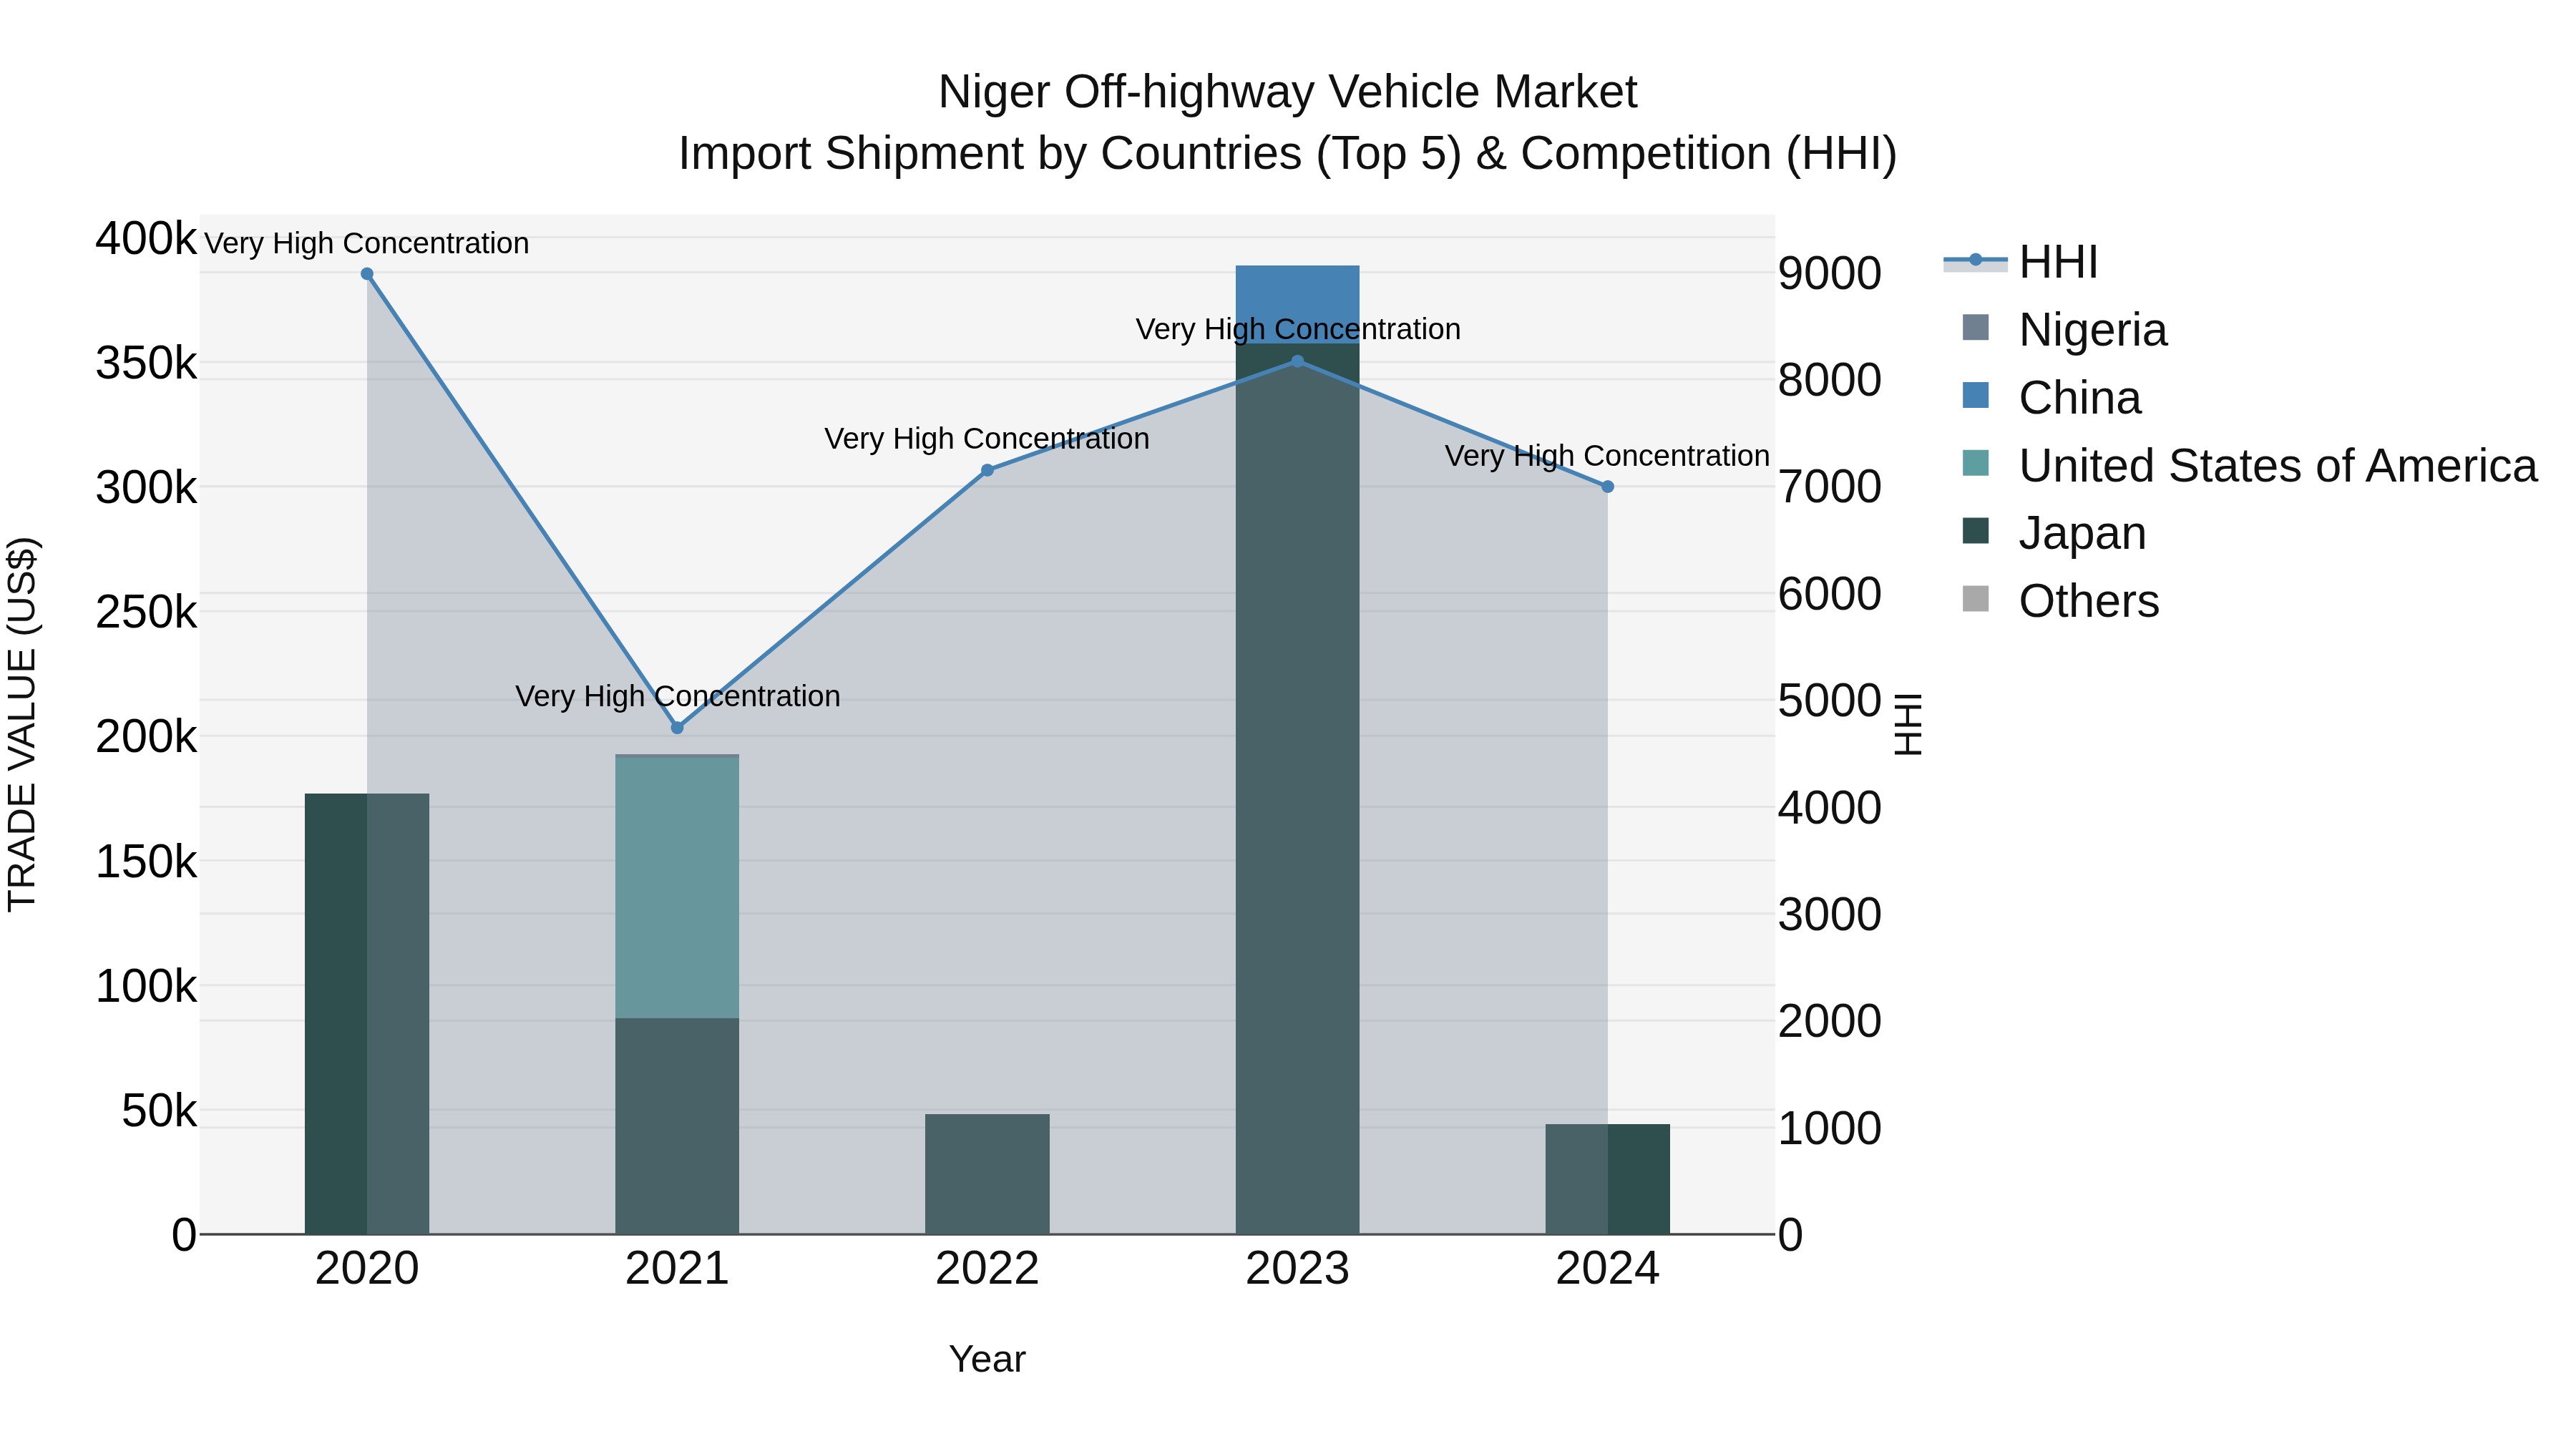This screenshot has width=2576, height=1449.
Task: Click the HHI data point for 2024
Action: [1608, 487]
